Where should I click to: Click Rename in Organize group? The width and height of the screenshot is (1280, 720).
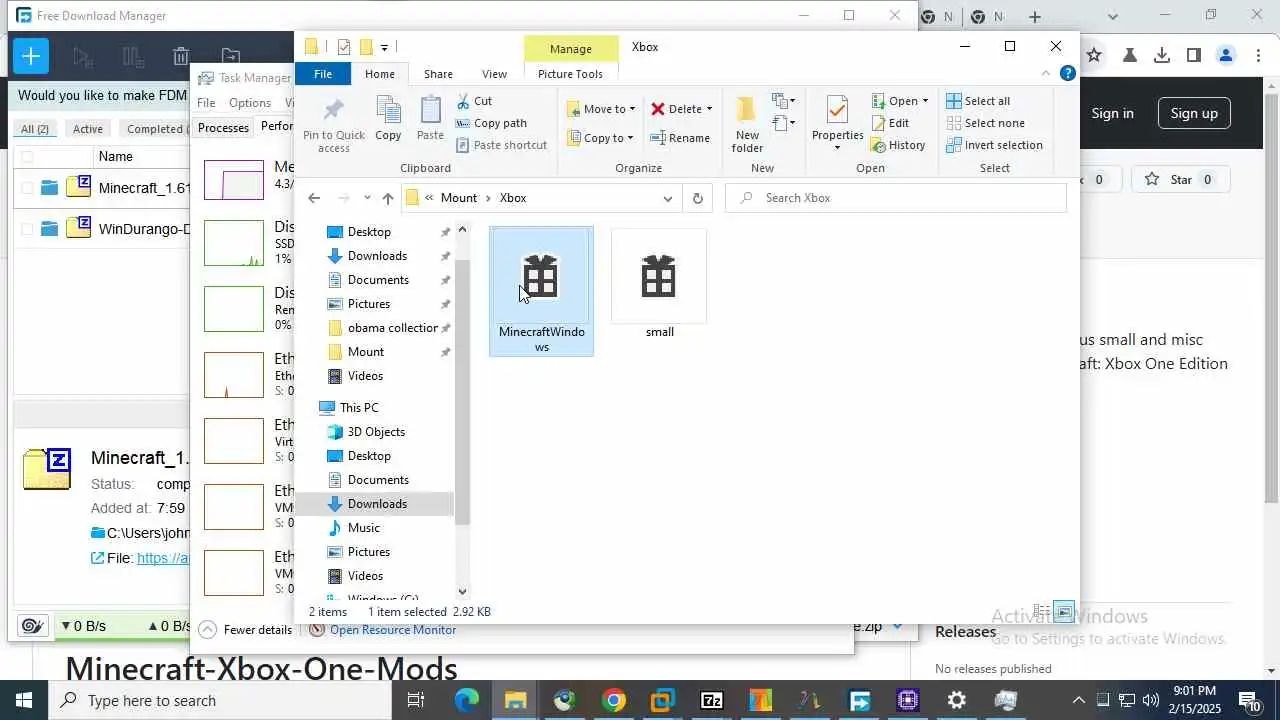point(680,138)
